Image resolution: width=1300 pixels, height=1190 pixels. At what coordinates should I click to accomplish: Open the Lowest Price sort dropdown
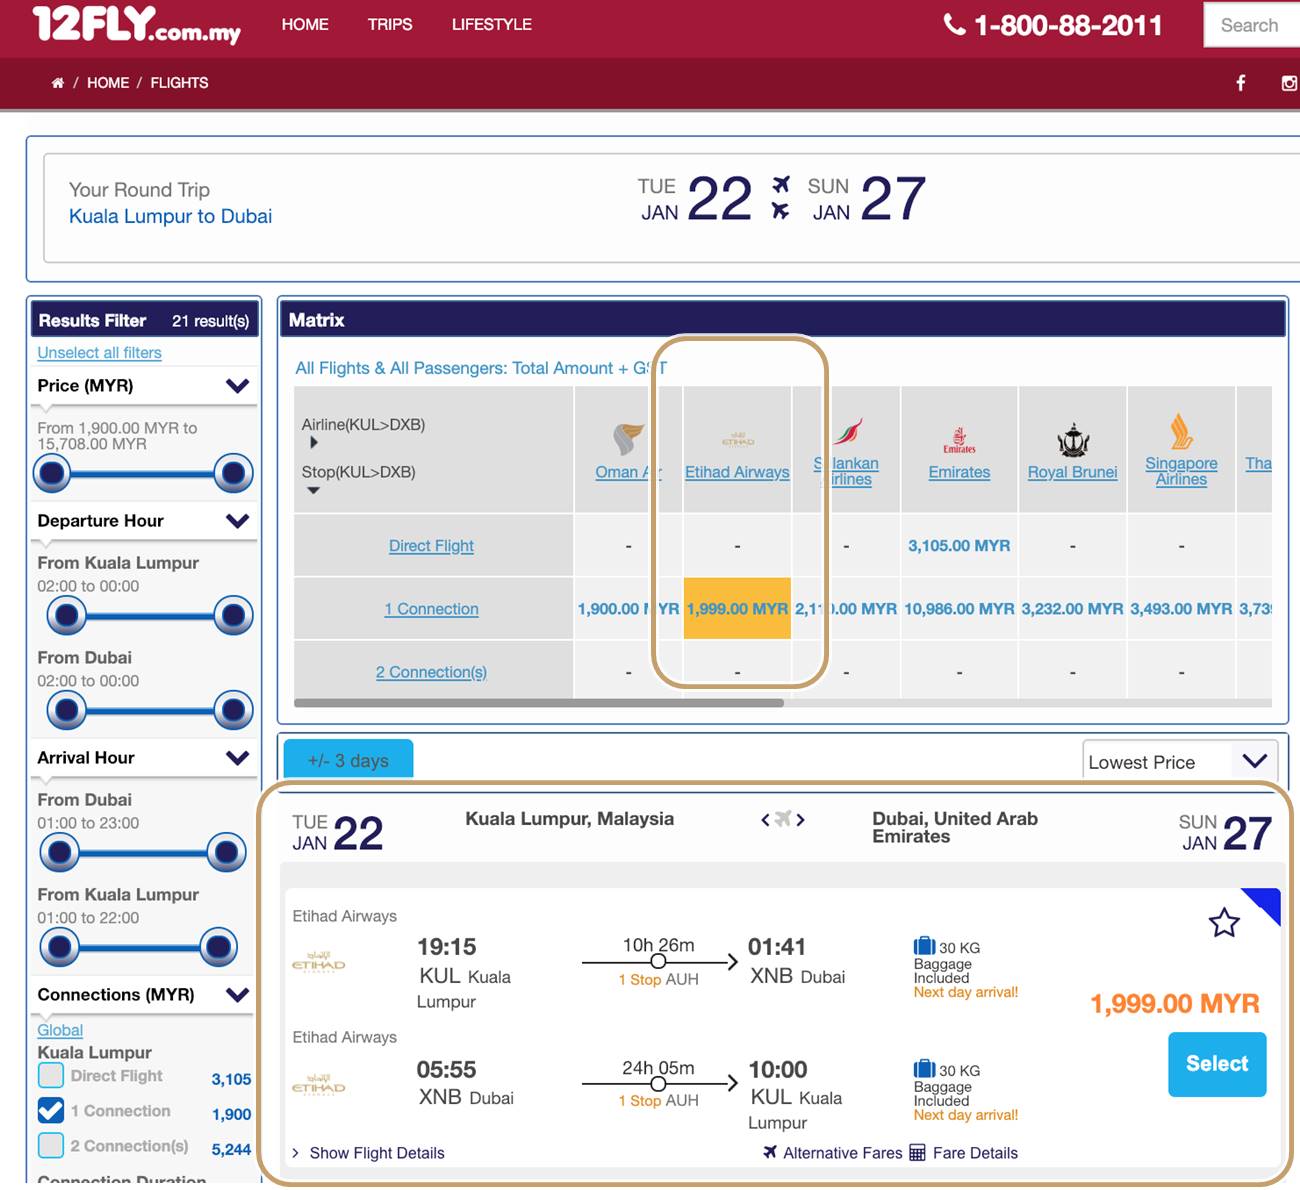point(1180,762)
